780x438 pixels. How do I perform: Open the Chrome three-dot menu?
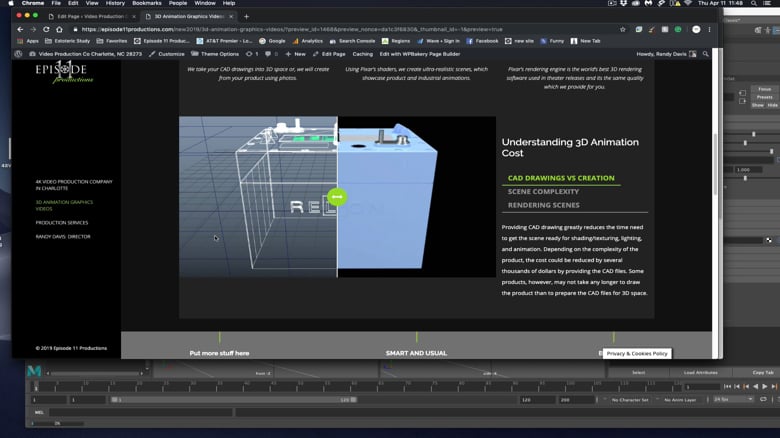(x=709, y=29)
